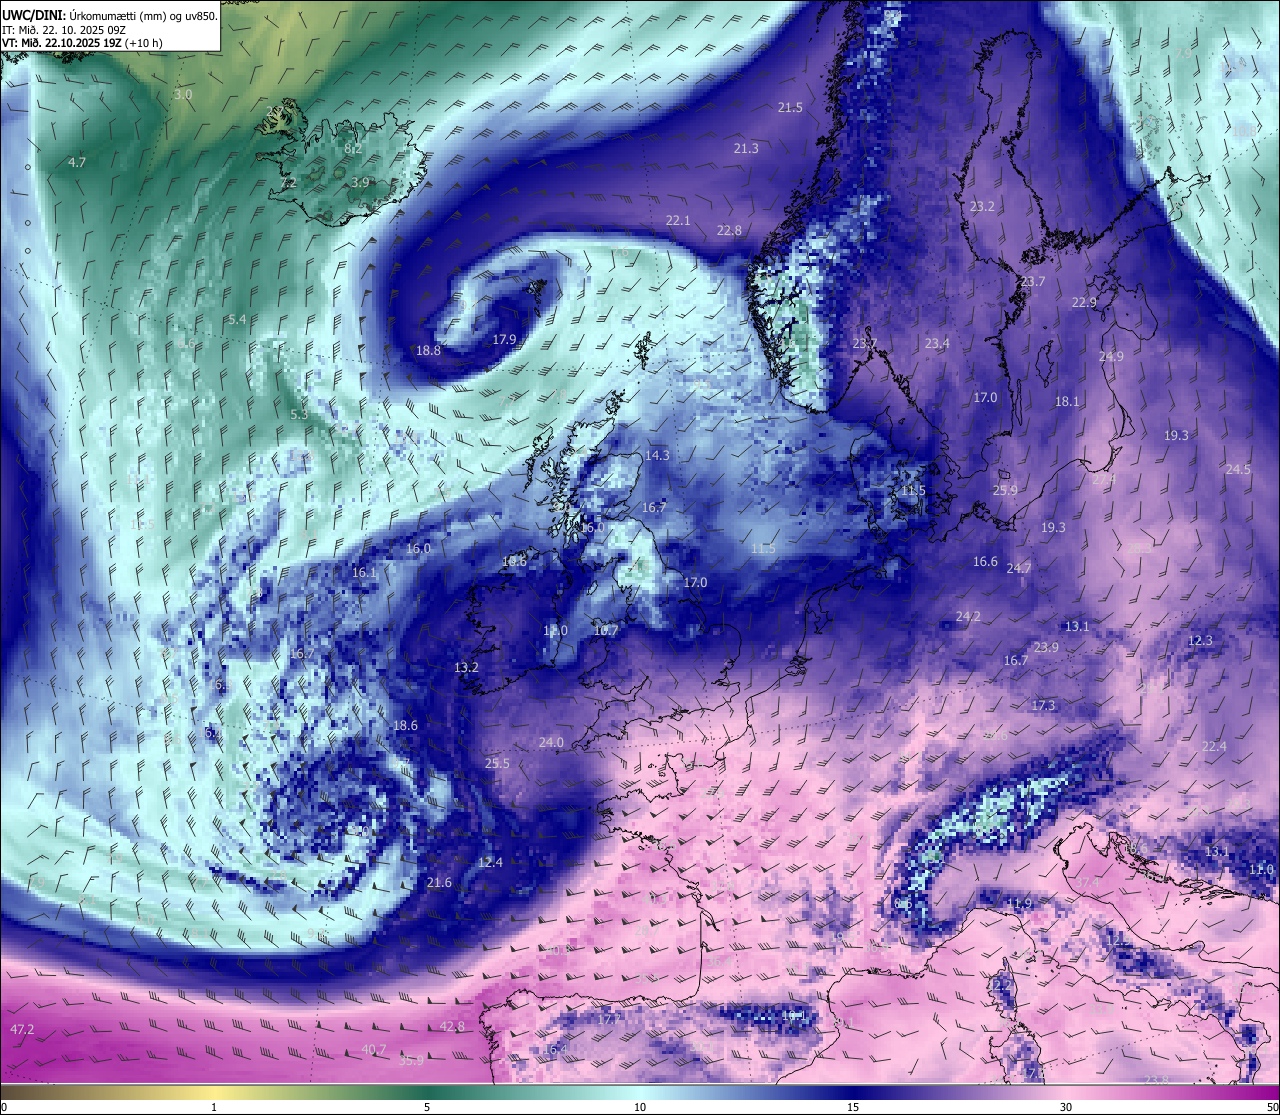The height and width of the screenshot is (1115, 1280).
Task: Click the 24.2 value over central Europe
Action: (968, 616)
